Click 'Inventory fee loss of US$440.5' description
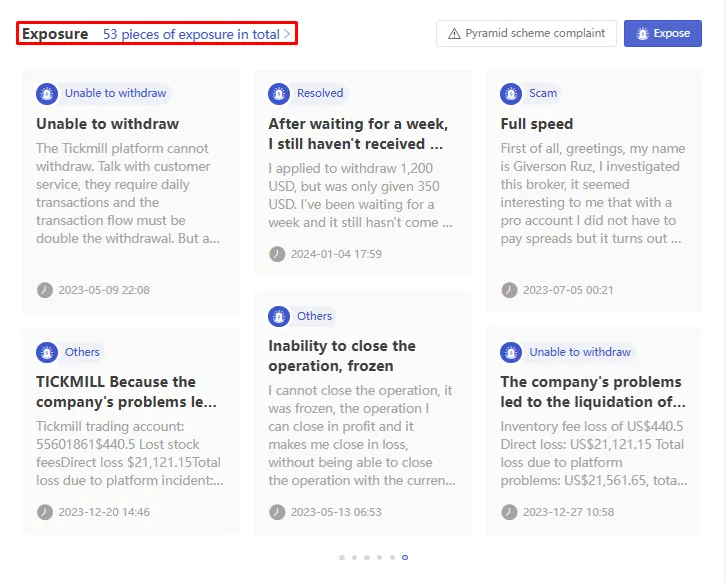Viewport: 726px width, 585px height. [594, 453]
